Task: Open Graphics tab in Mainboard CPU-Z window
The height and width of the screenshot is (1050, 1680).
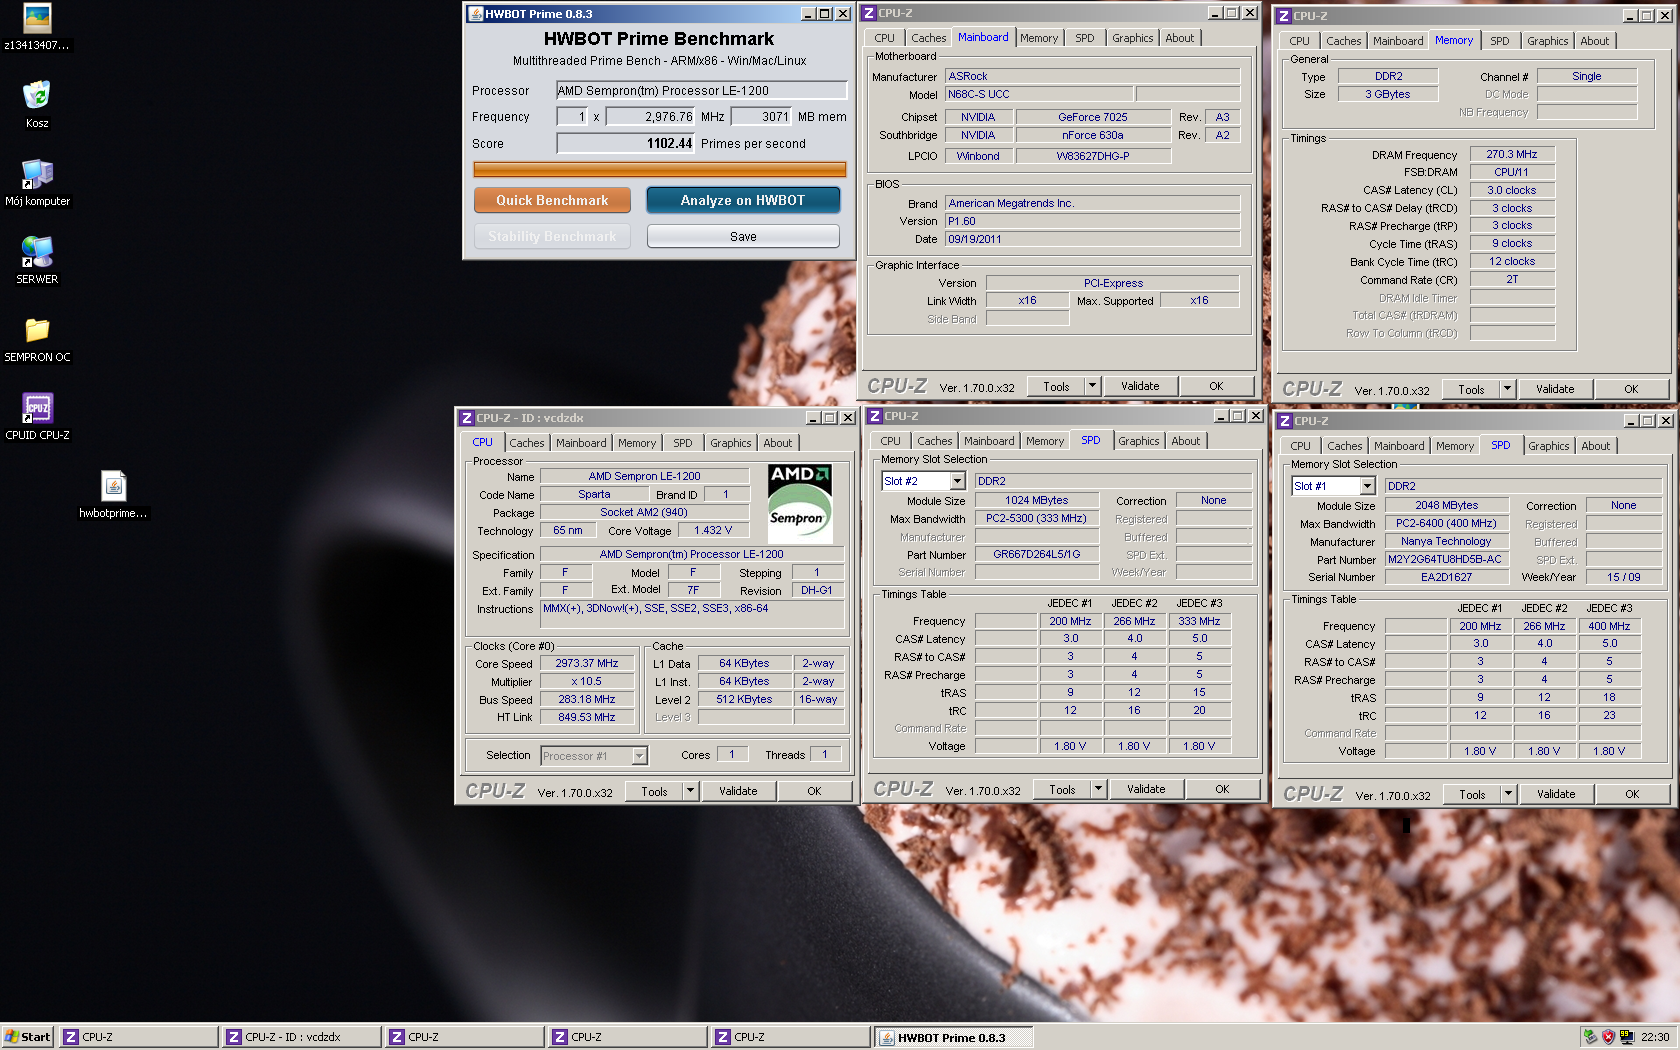Action: (x=1133, y=38)
